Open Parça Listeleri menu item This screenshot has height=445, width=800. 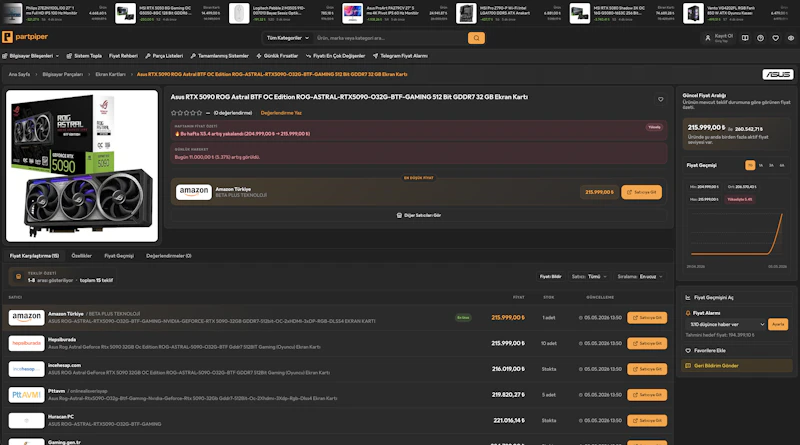pyautogui.click(x=164, y=56)
